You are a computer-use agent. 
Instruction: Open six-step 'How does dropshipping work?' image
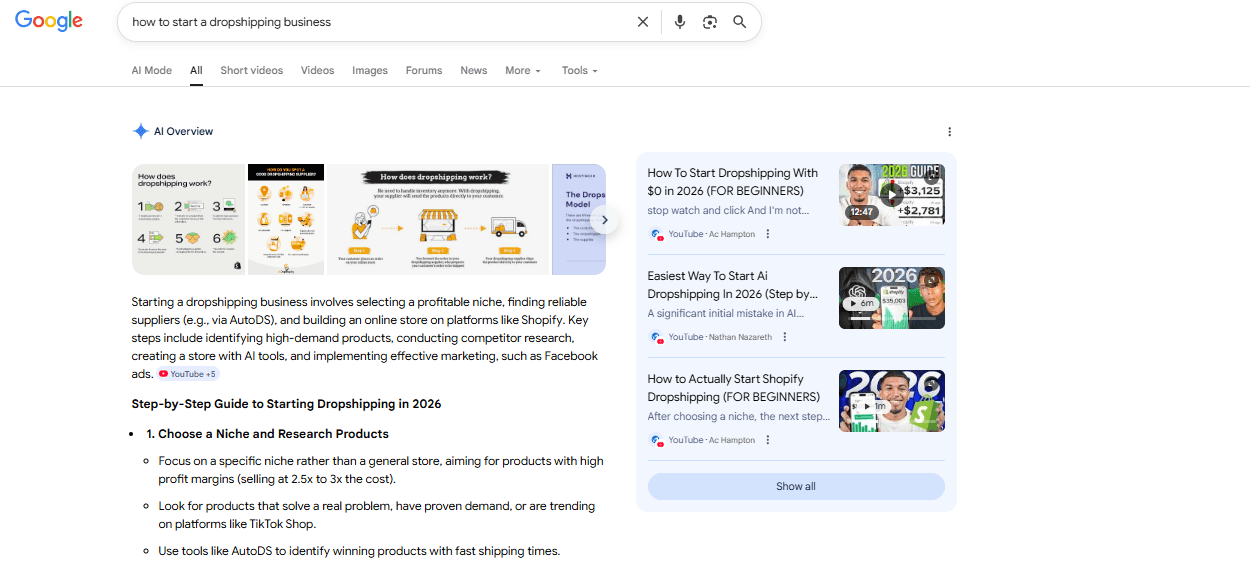tap(188, 219)
